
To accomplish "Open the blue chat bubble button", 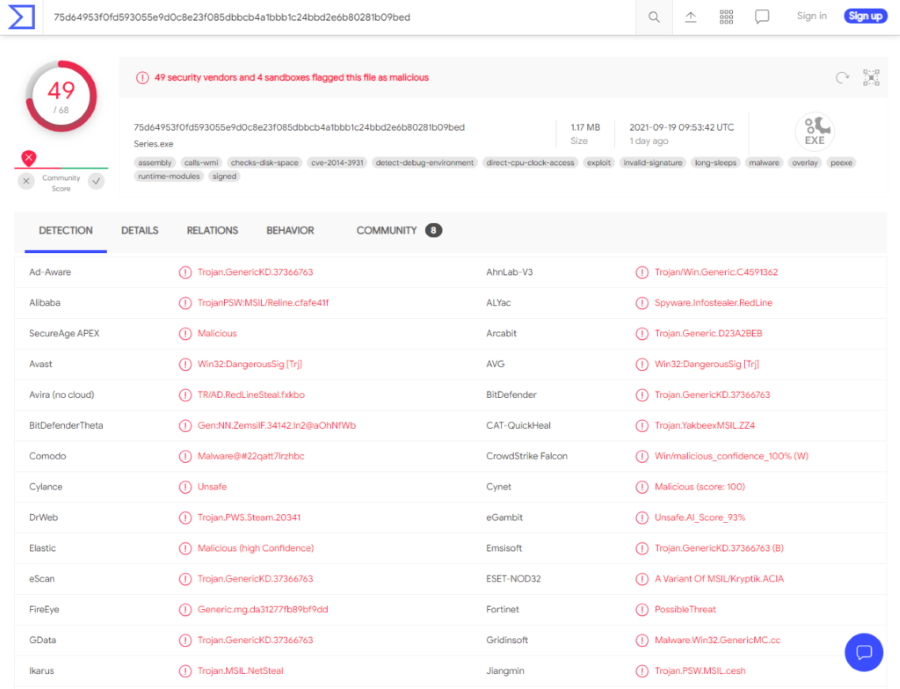I will tap(863, 652).
